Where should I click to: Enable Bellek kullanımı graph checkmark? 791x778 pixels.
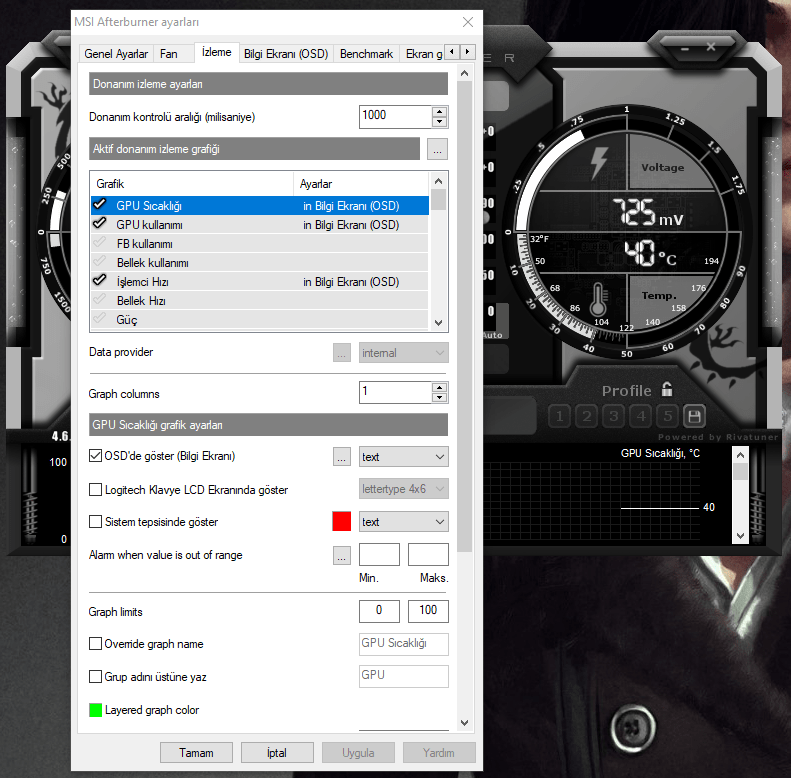click(100, 261)
